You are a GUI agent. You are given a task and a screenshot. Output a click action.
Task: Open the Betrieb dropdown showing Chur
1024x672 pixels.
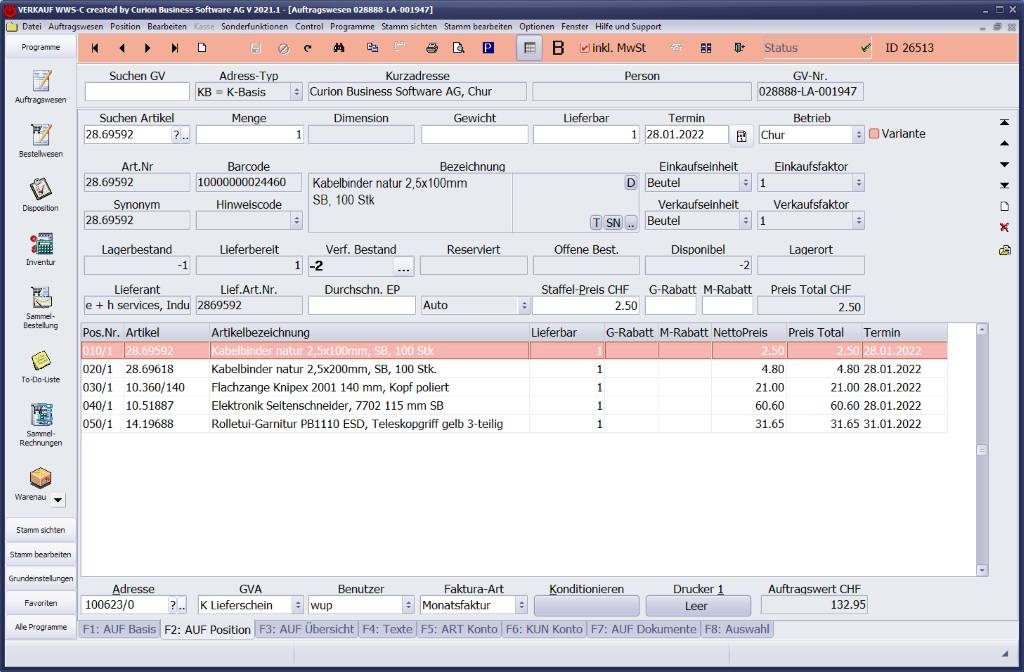click(x=857, y=135)
